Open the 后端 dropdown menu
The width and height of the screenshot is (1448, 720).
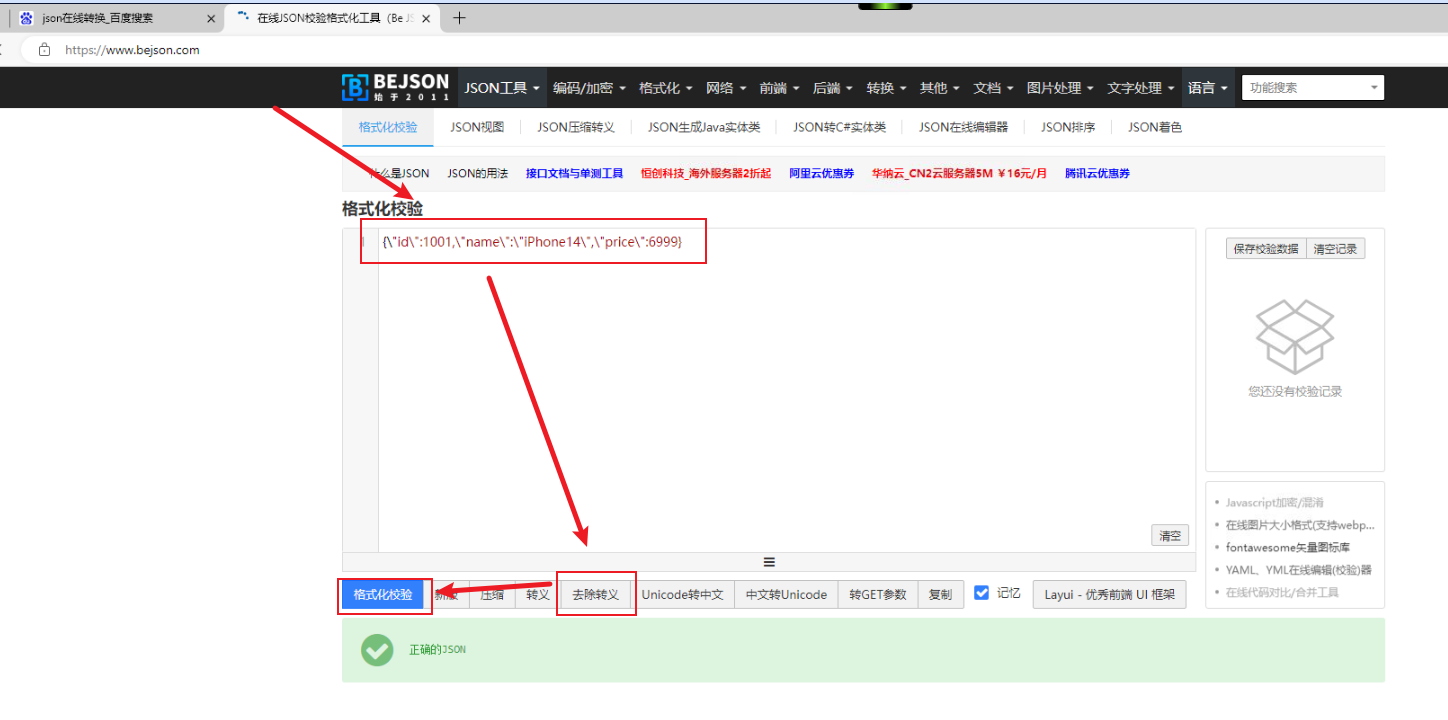click(x=832, y=88)
